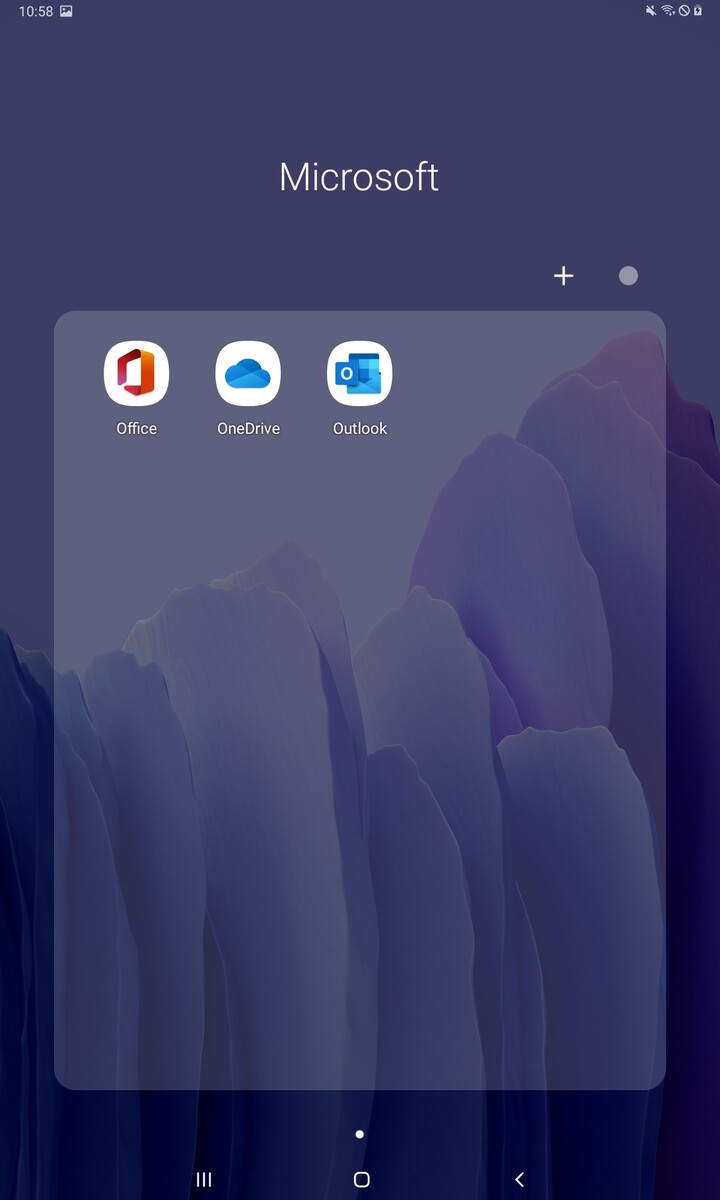Open the Recents navigation button
Screen dimensions: 720x1200
click(204, 1180)
